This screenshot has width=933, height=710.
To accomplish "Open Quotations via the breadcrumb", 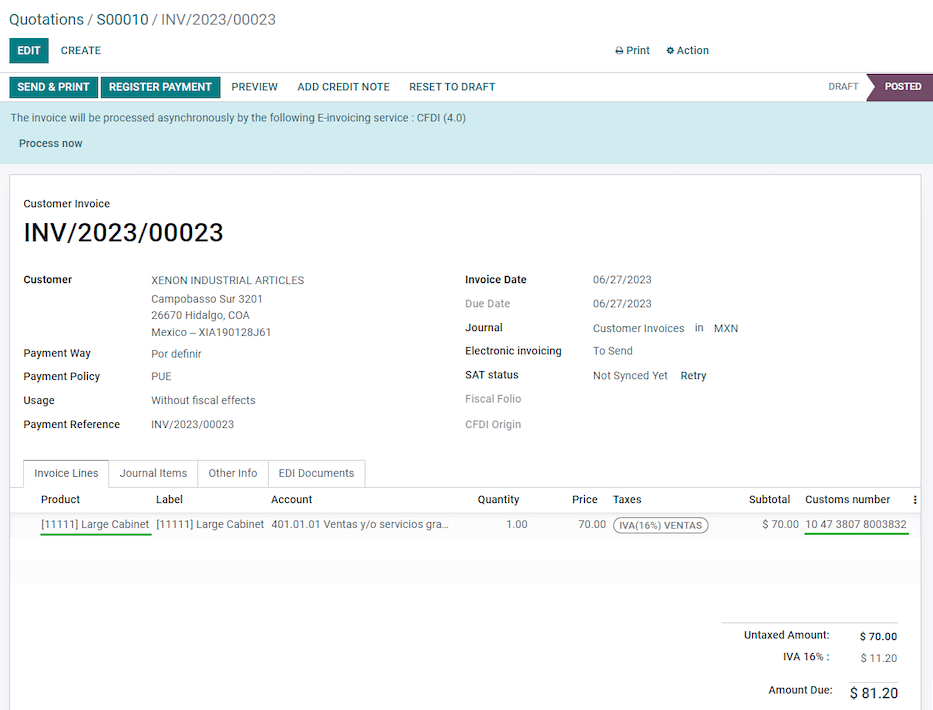I will (x=47, y=19).
